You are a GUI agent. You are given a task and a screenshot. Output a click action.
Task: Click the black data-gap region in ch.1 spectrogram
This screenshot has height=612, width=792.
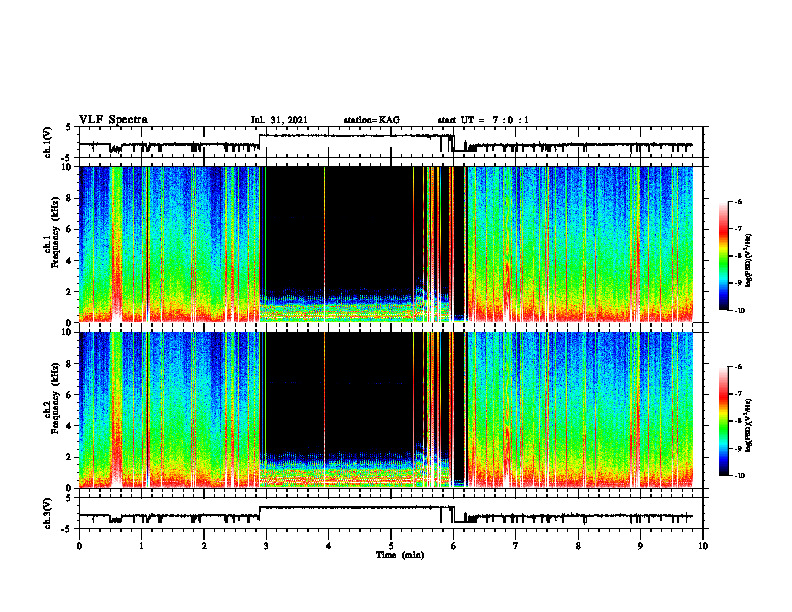[x=369, y=227]
